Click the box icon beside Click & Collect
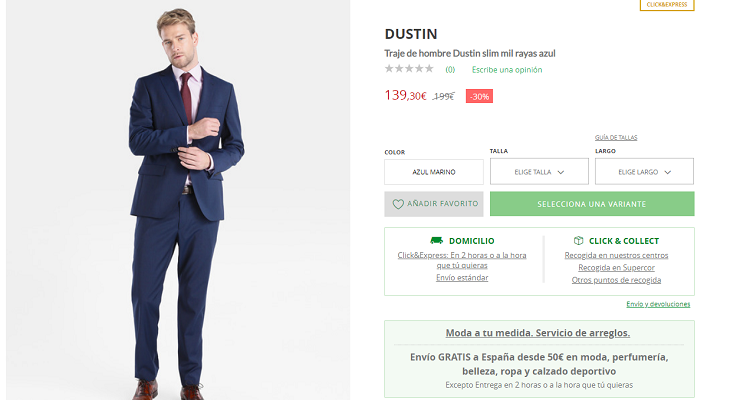The image size is (750, 400). click(578, 241)
